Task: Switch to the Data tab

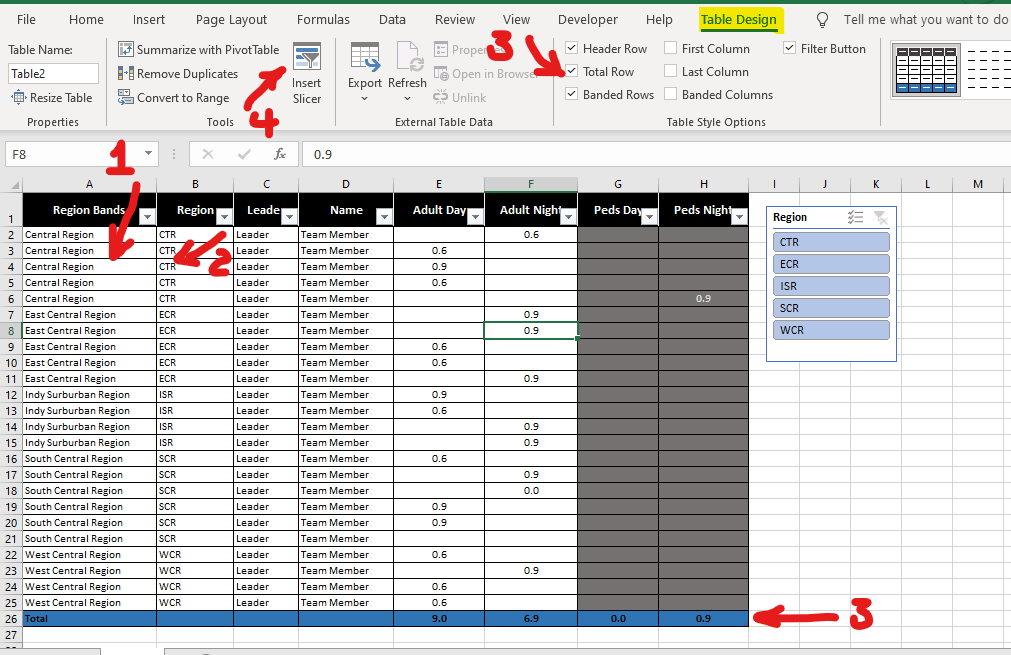Action: tap(392, 19)
